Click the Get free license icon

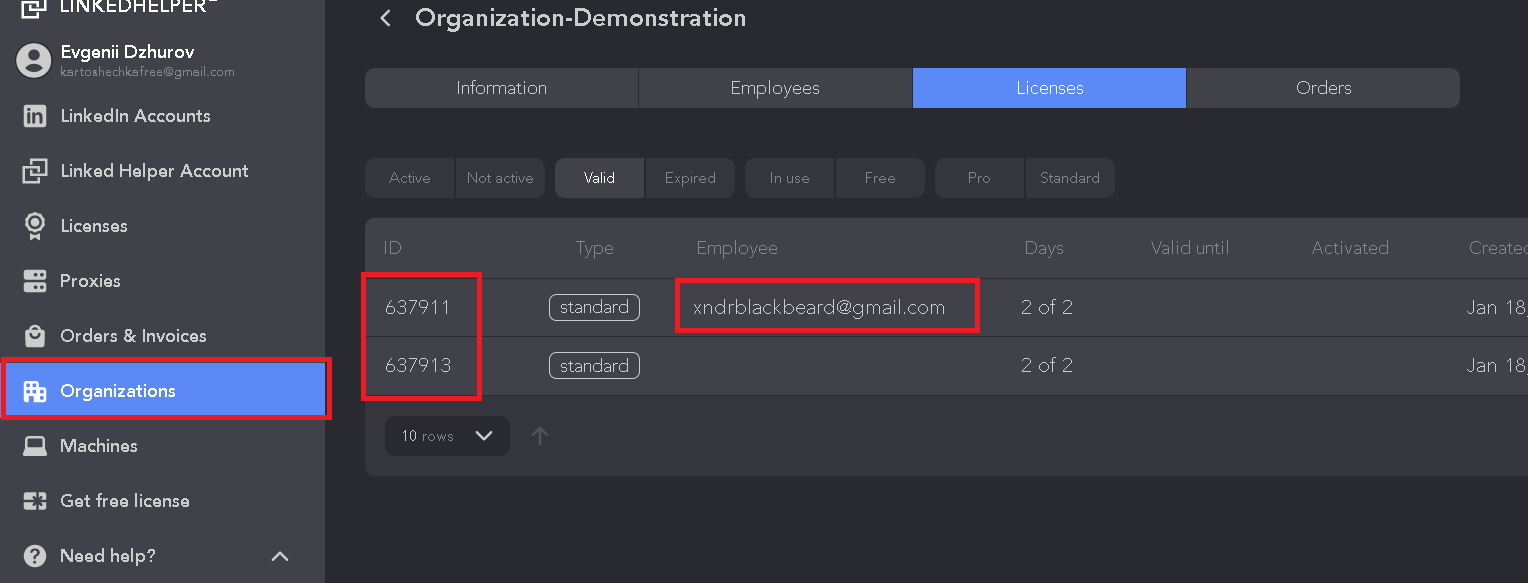(34, 501)
